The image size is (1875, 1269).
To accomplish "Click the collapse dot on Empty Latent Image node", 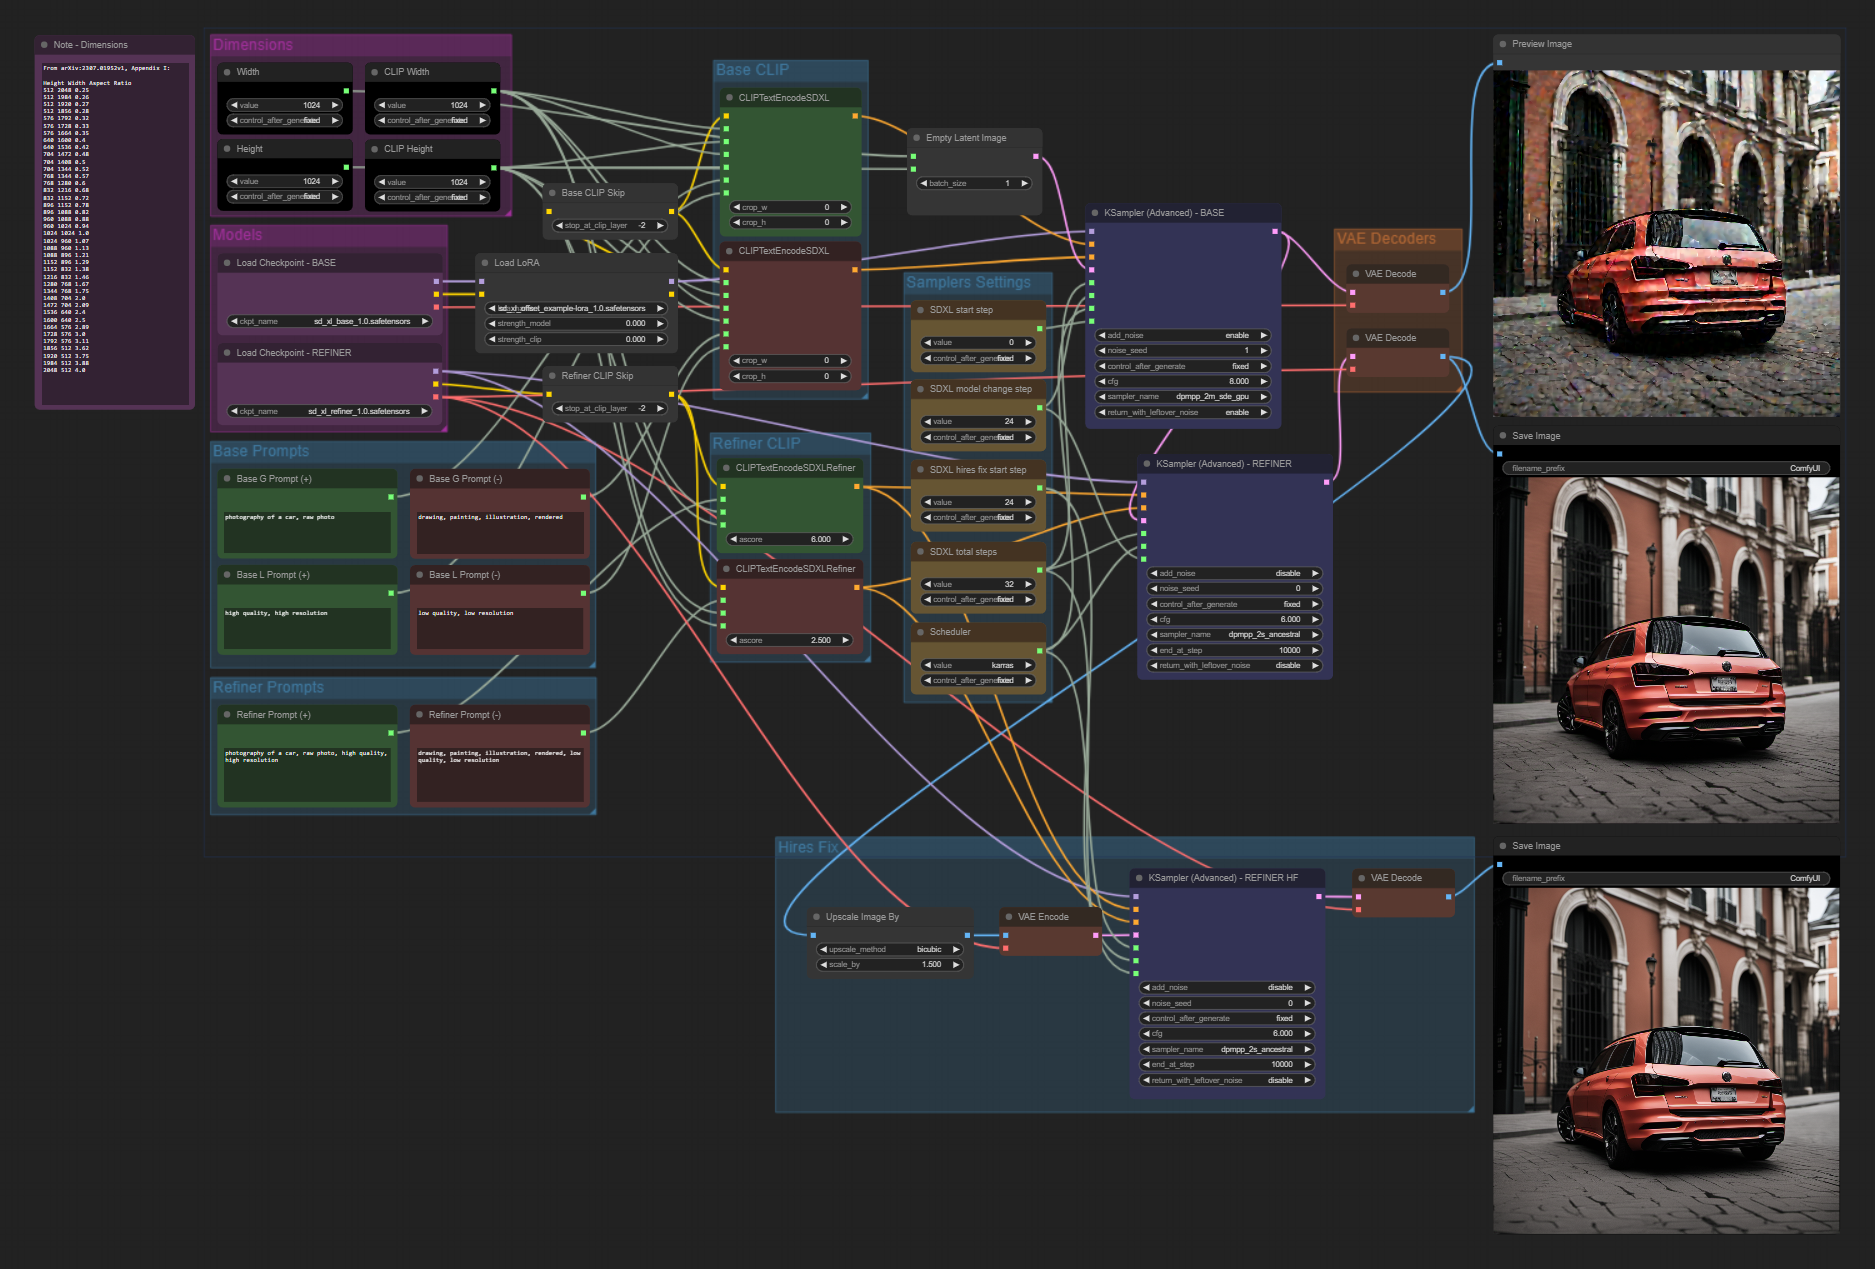I will (x=916, y=138).
